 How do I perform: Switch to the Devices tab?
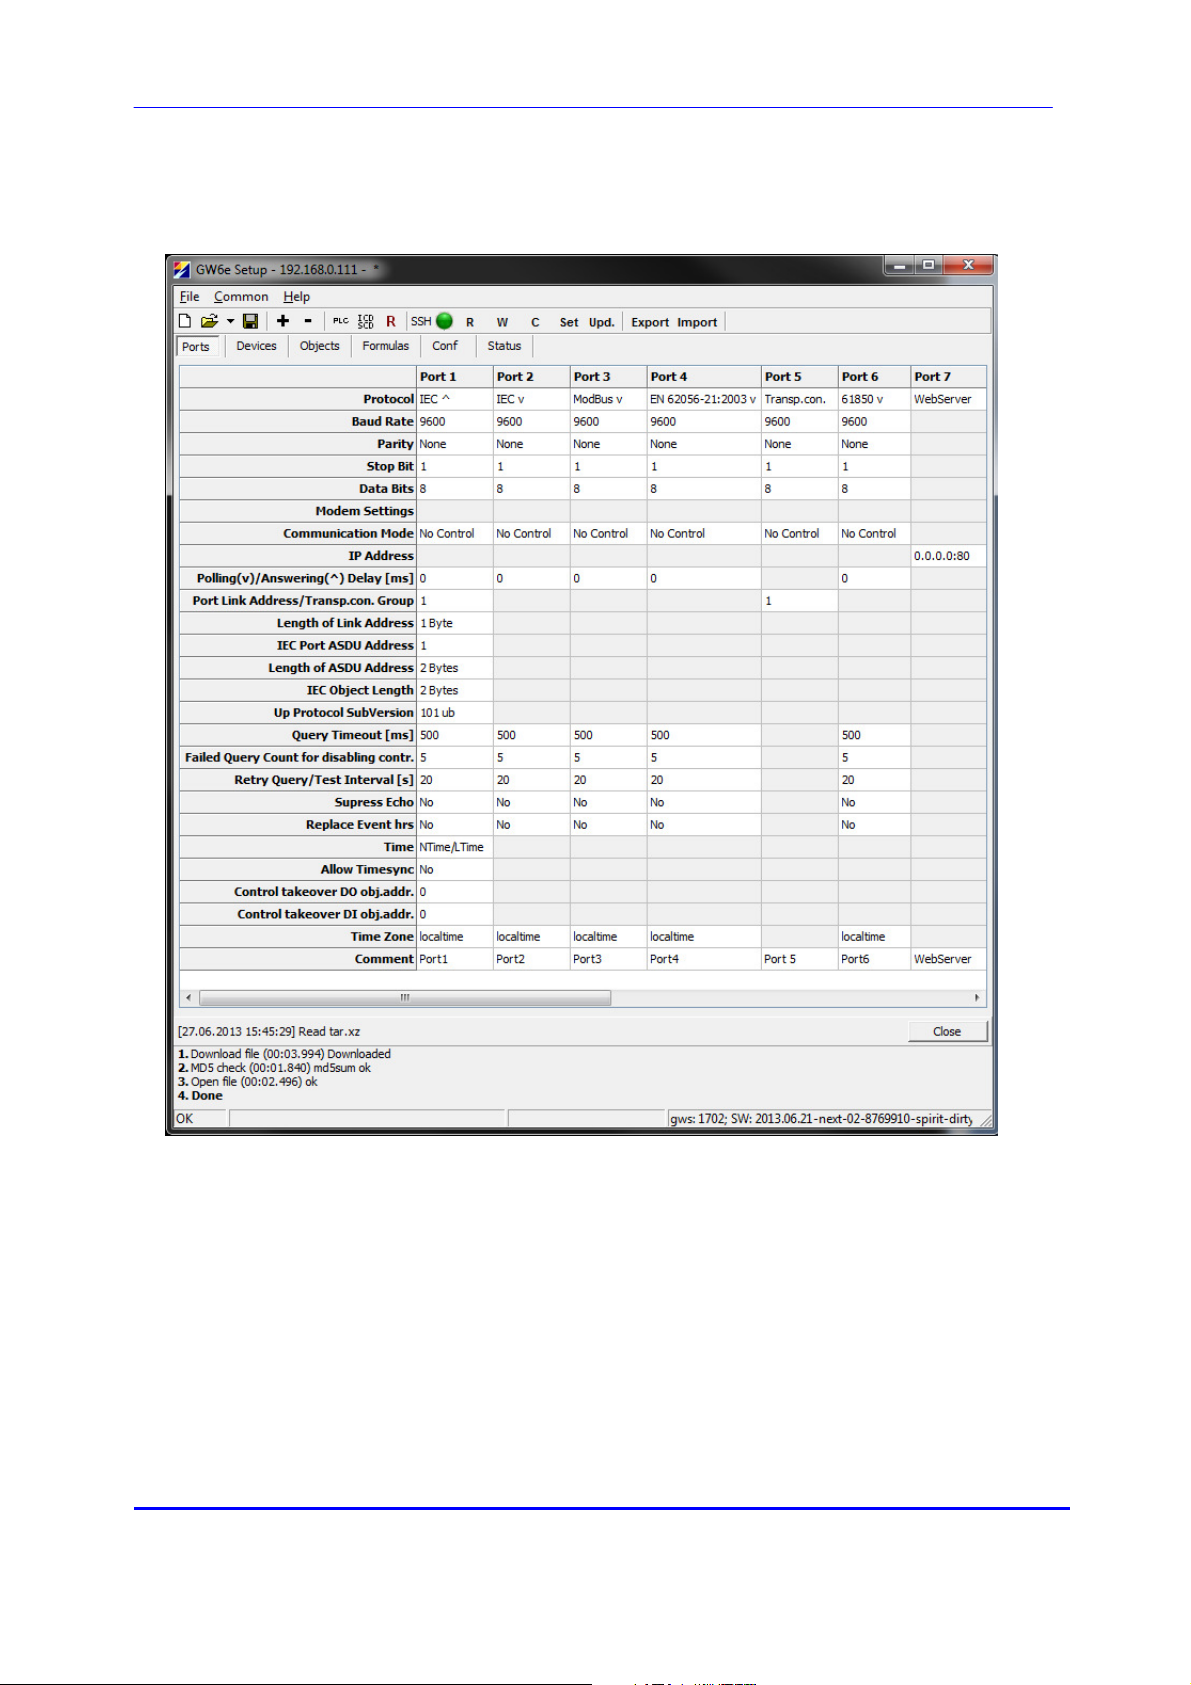256,346
